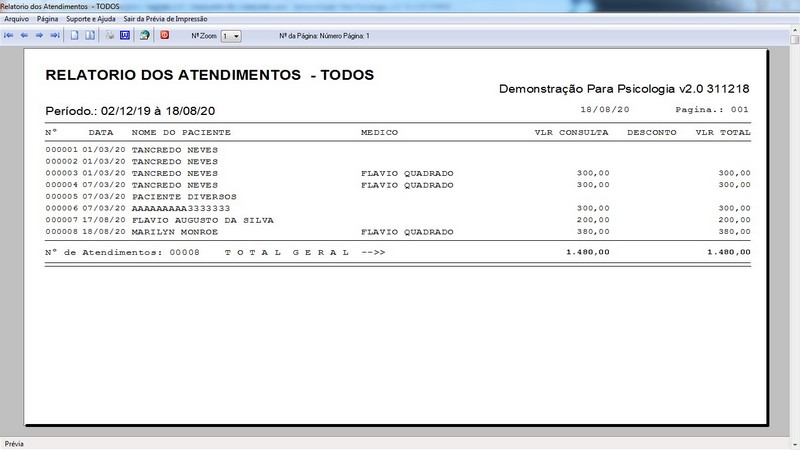Click the 'Pagina.: 001' text
This screenshot has width=800, height=450.
[x=712, y=110]
